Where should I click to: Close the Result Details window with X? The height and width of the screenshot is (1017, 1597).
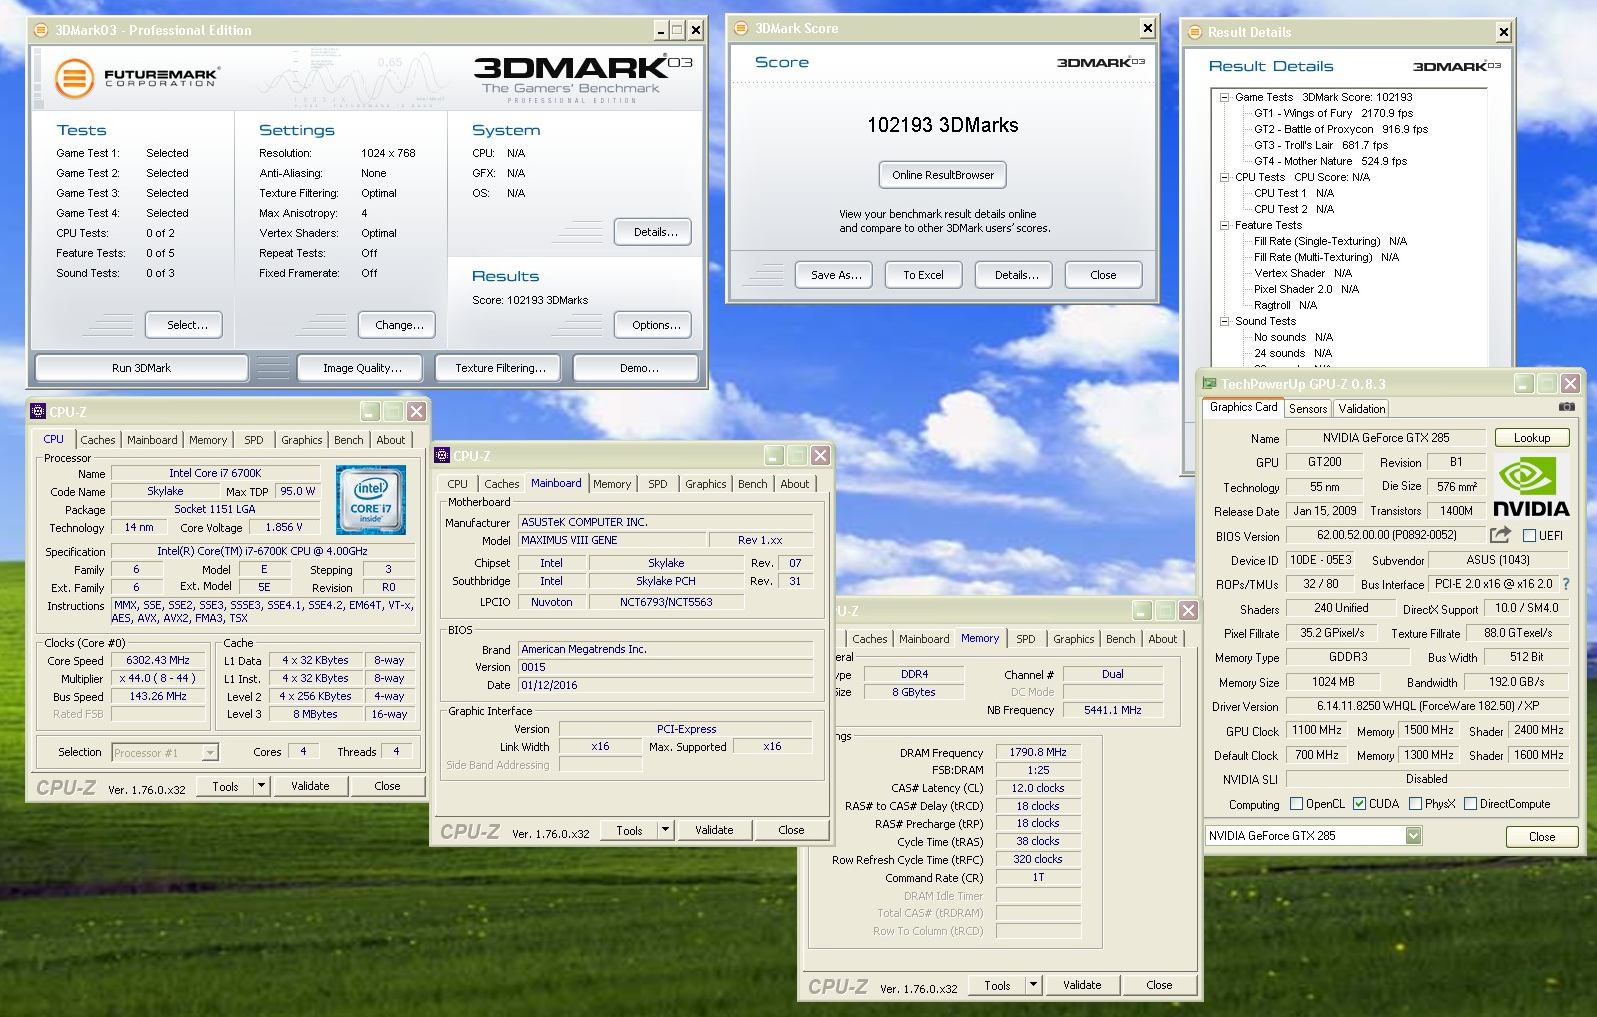click(1503, 32)
